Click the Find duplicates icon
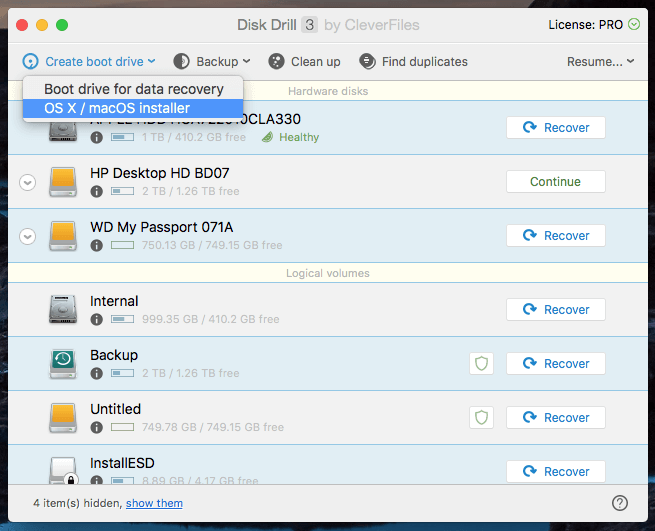The width and height of the screenshot is (655, 531). pos(367,61)
